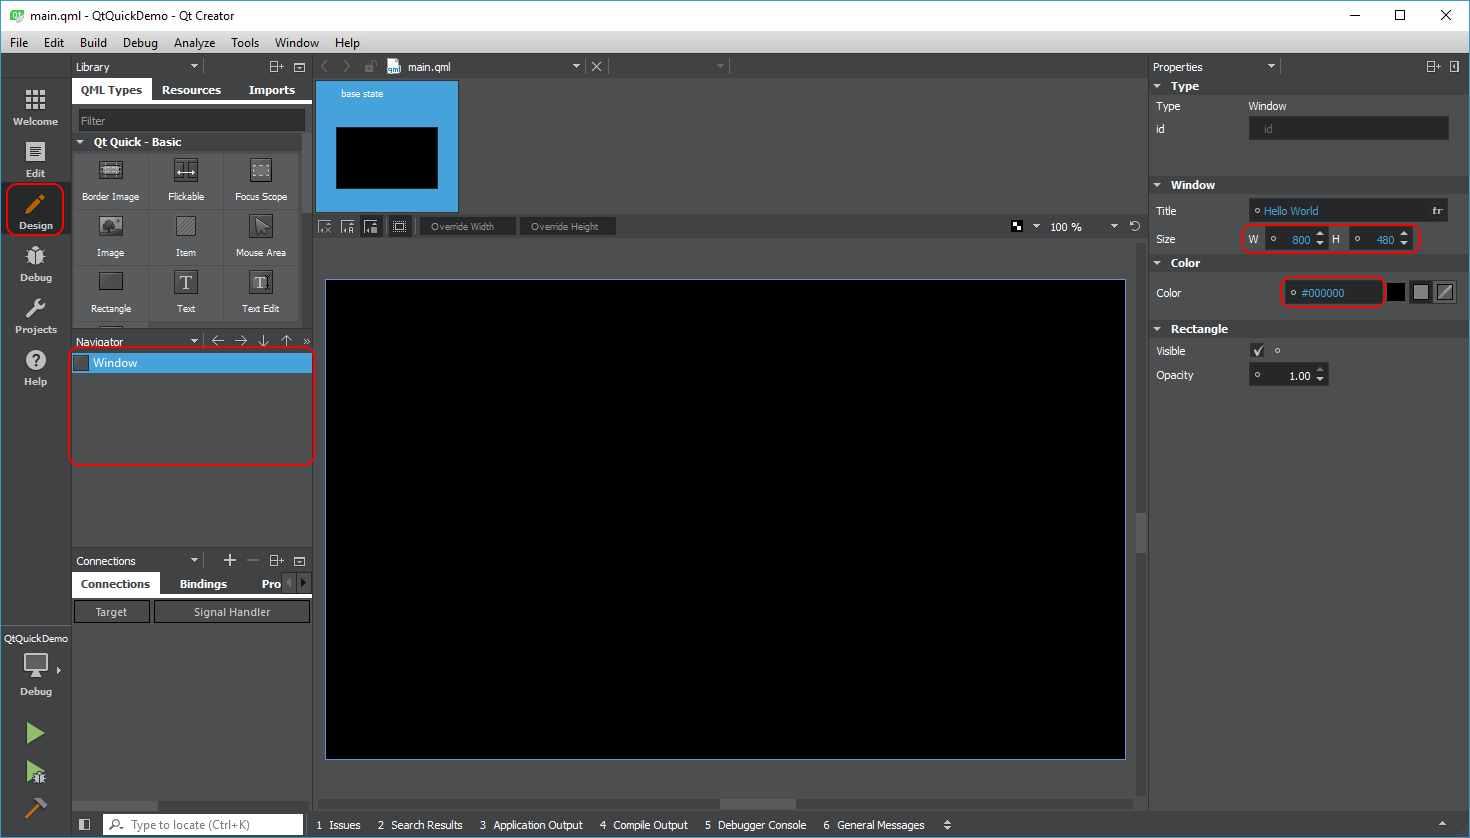Toggle the left sidebar visibility button
The height and width of the screenshot is (838, 1470).
coord(85,825)
